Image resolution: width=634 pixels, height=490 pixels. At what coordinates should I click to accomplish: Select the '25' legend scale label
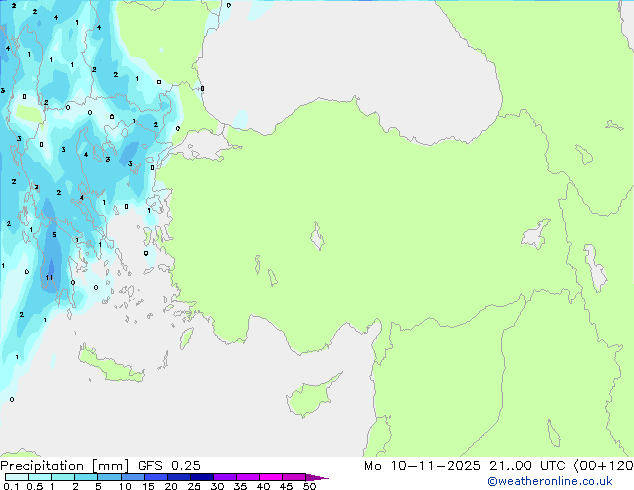coord(194,486)
